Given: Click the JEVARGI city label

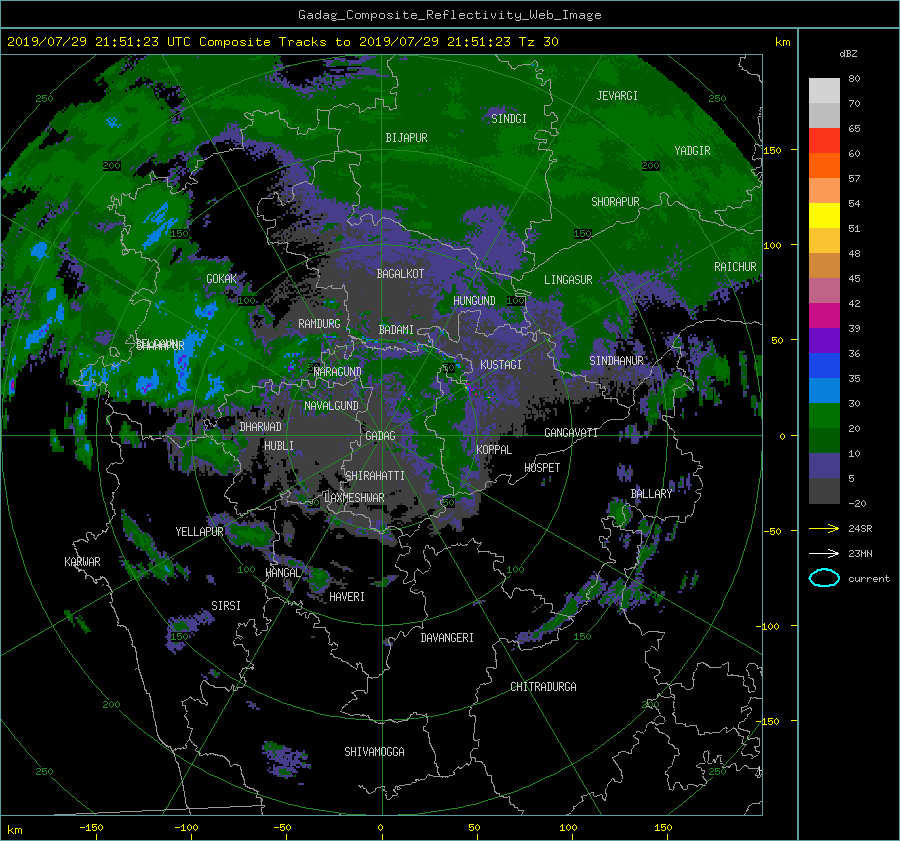Looking at the screenshot, I should (617, 96).
